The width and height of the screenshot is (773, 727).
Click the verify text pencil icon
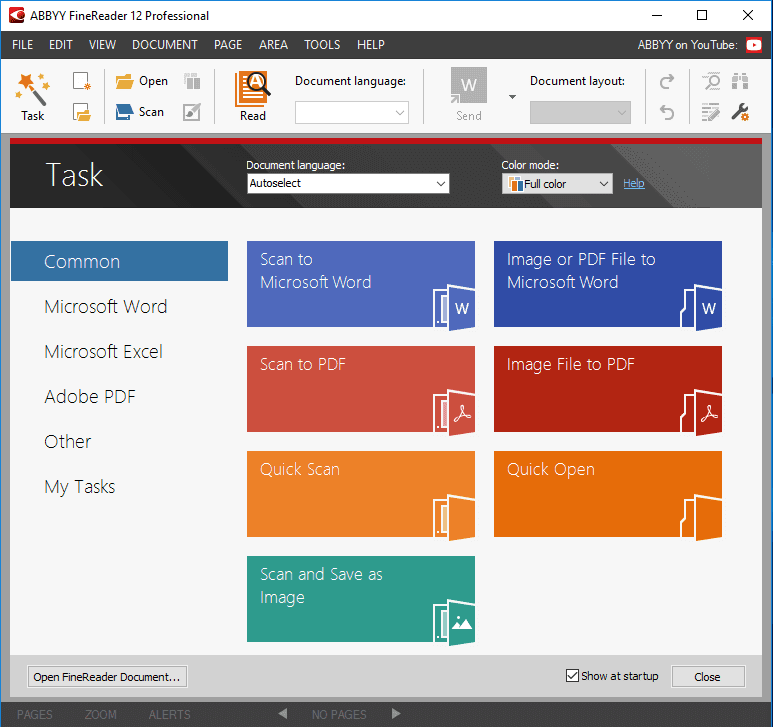711,112
